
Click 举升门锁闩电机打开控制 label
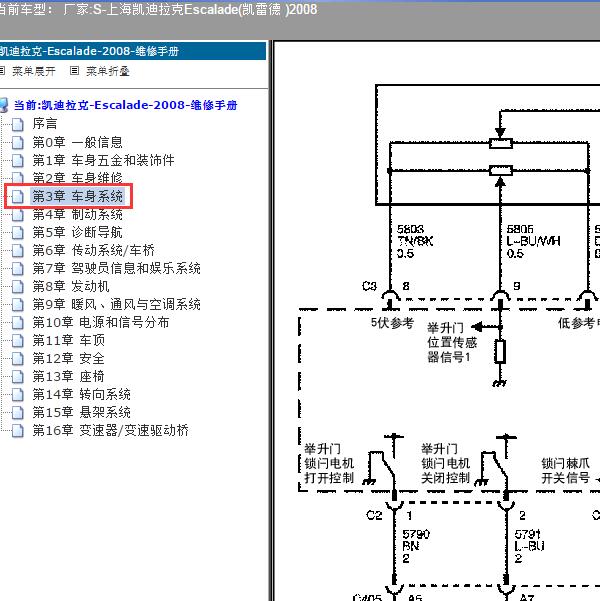(x=329, y=463)
